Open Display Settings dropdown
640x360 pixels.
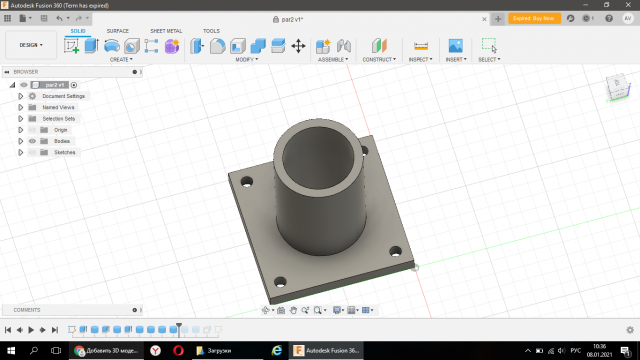339,310
